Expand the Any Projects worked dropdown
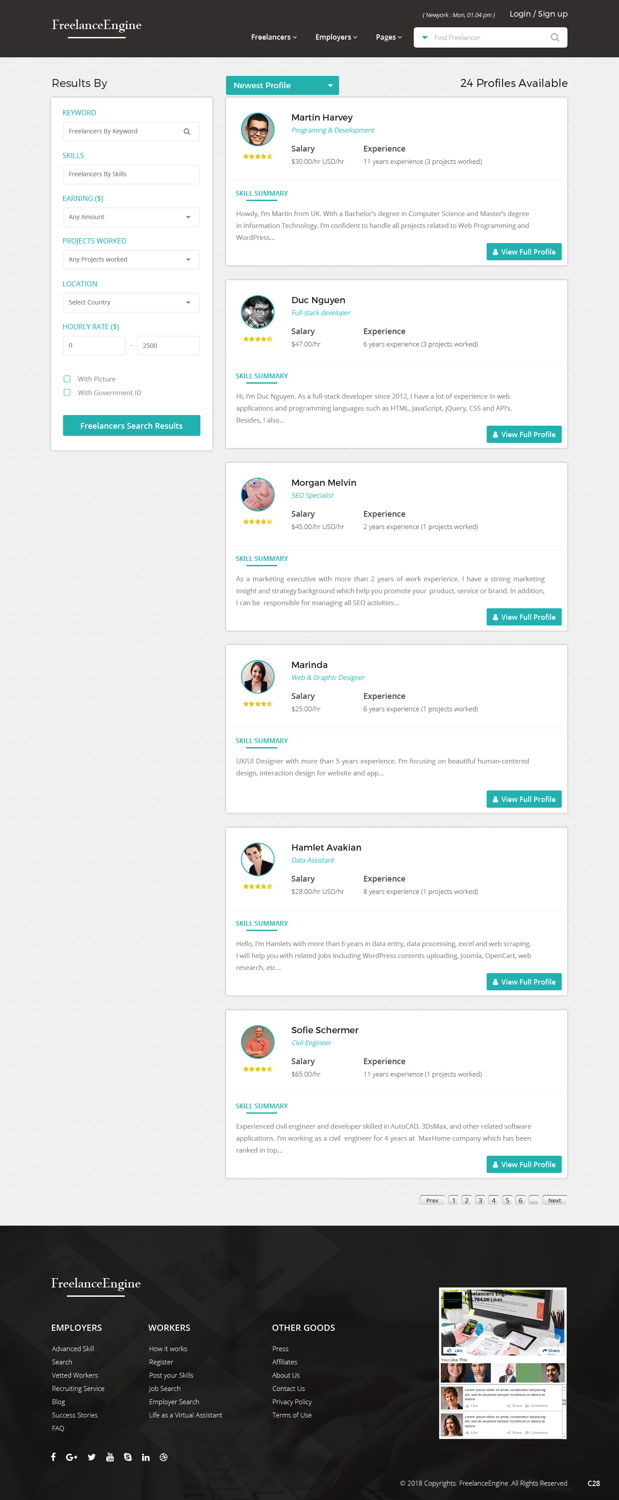The width and height of the screenshot is (619, 1500). coord(131,260)
